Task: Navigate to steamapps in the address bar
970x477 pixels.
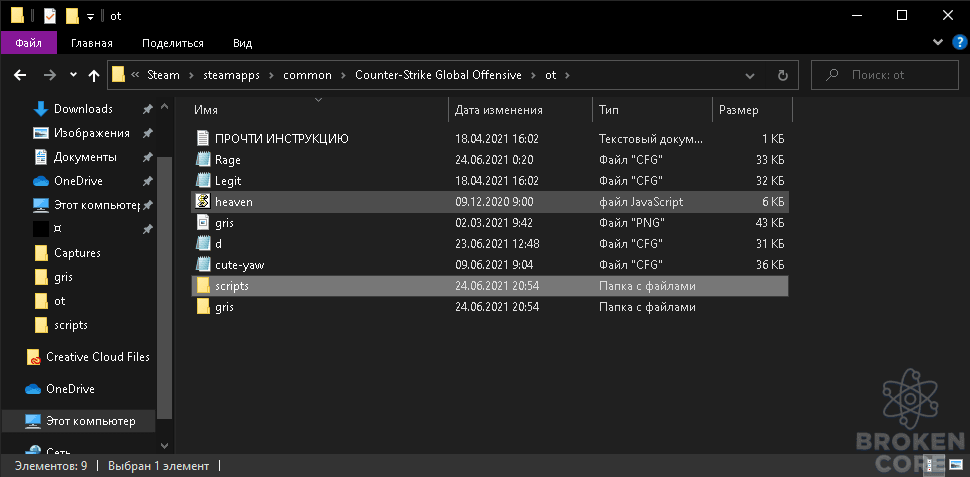Action: pos(231,75)
